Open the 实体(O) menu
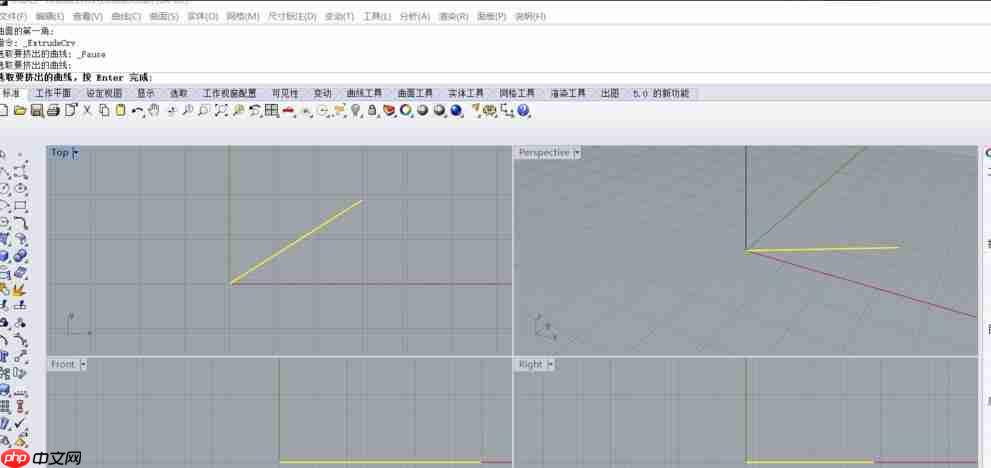This screenshot has width=991, height=468. point(203,16)
